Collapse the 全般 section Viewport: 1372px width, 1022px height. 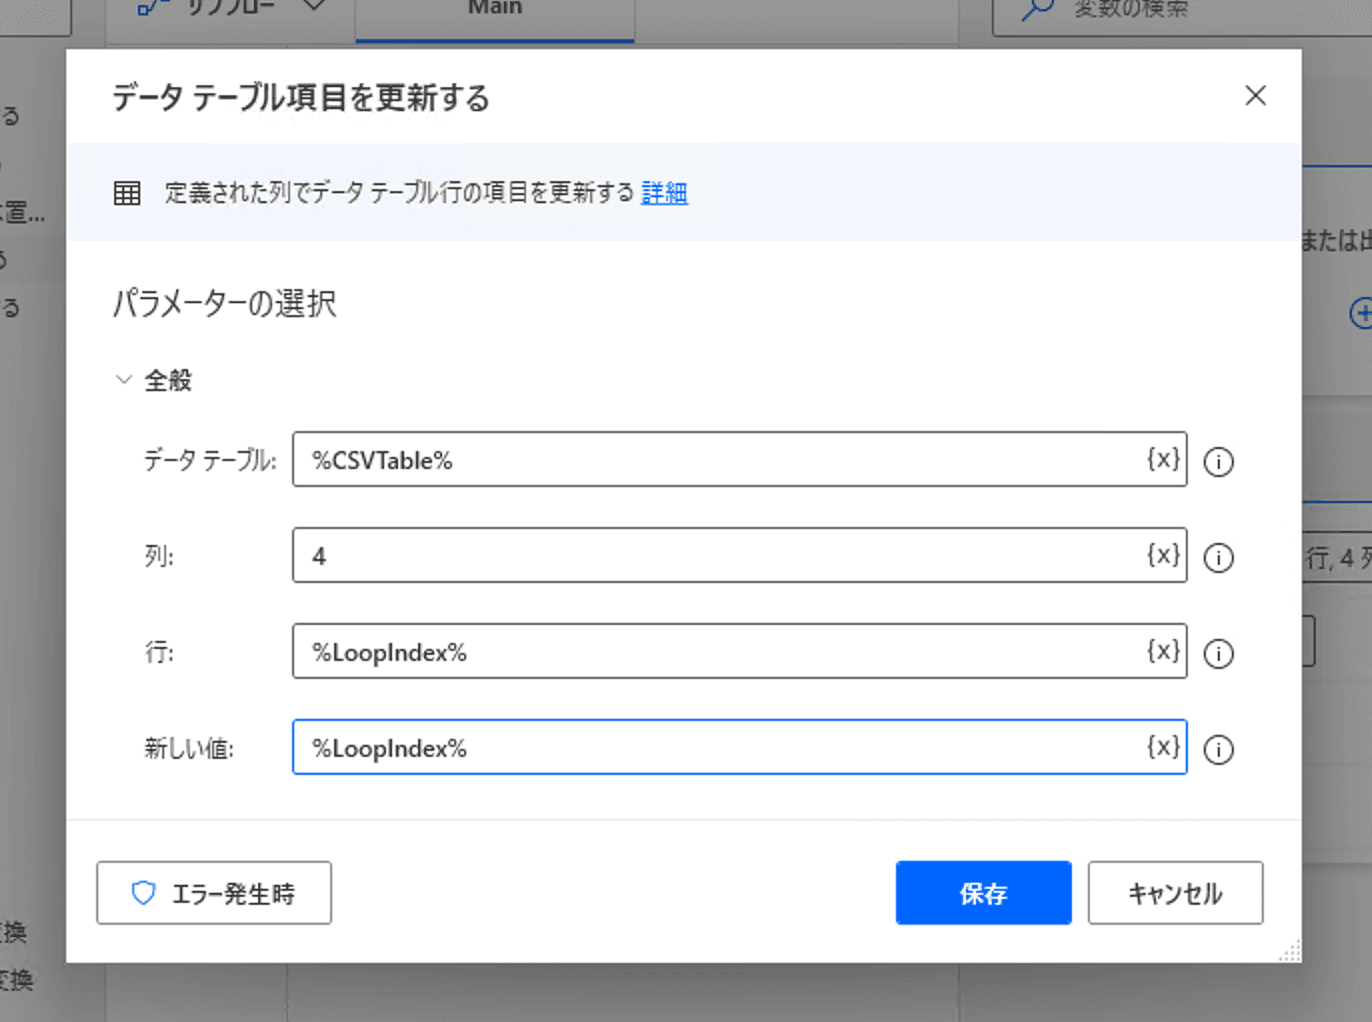point(124,380)
